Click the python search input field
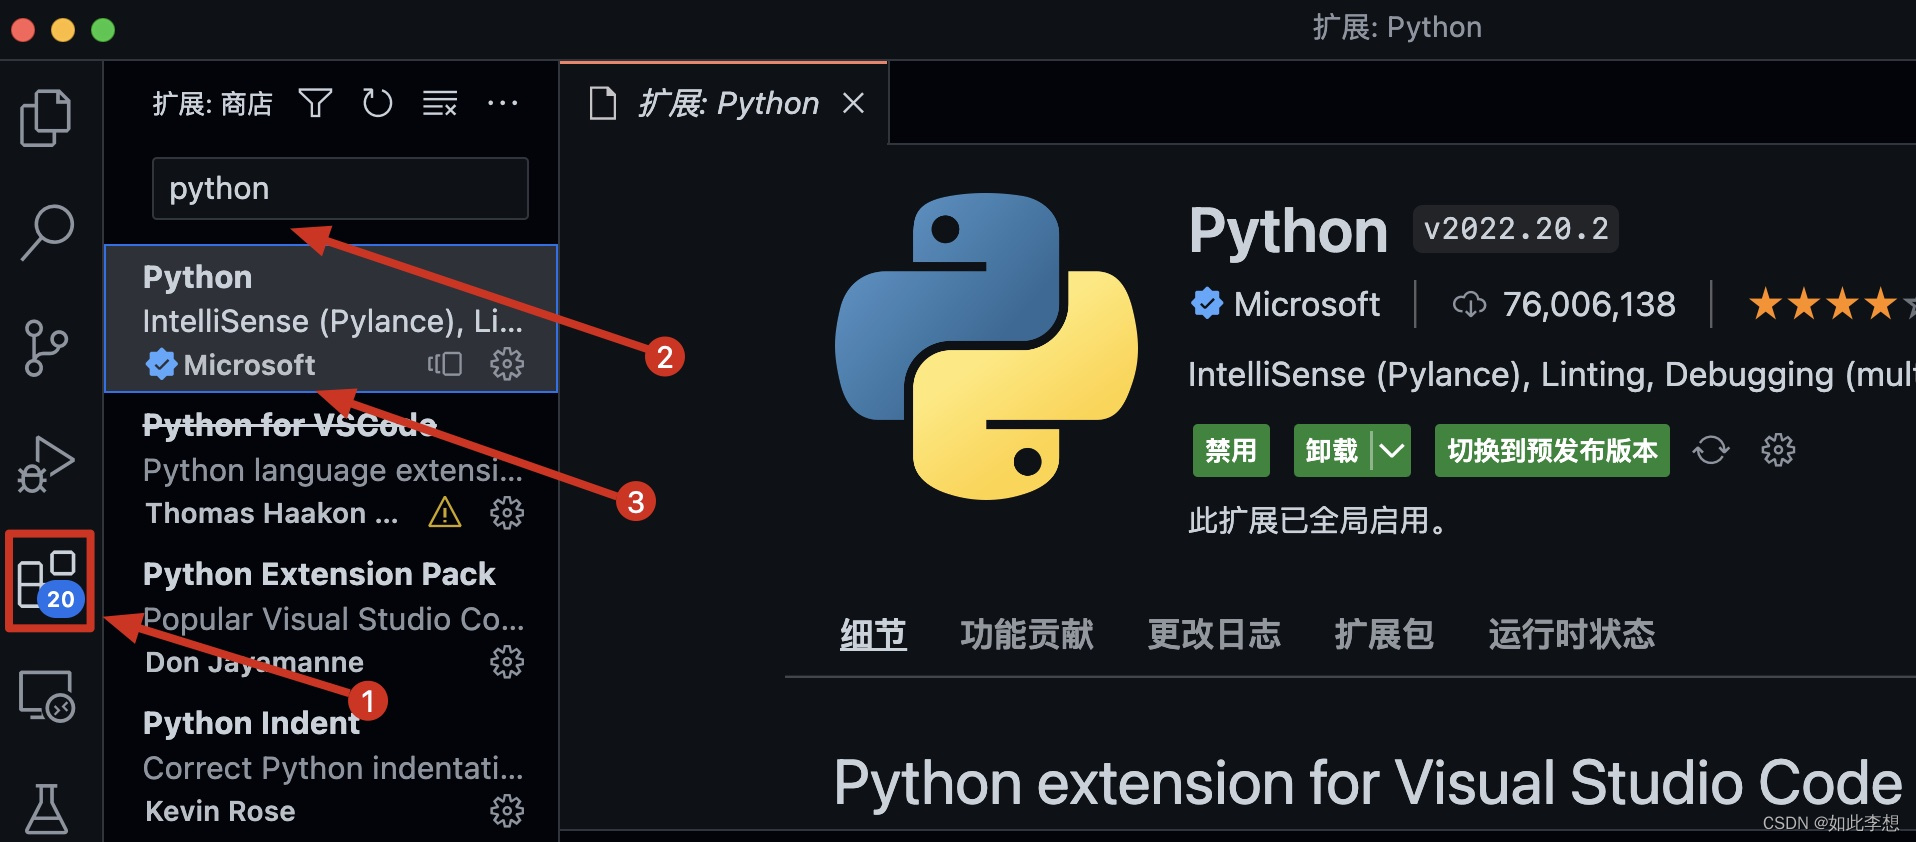Screen dimensions: 1916x842 [x=340, y=188]
